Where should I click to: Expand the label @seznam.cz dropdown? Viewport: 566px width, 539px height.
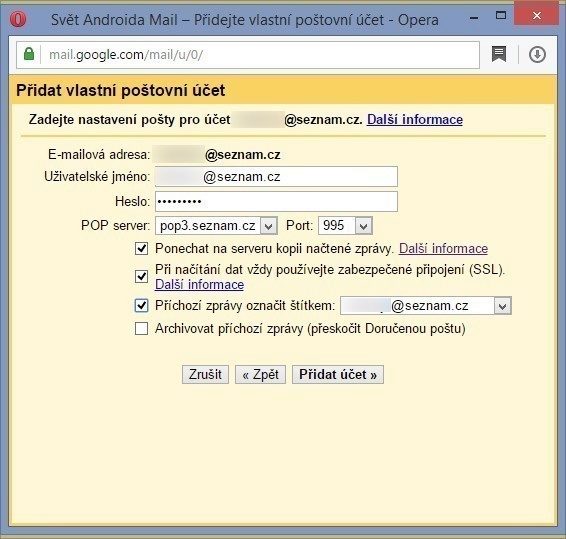click(x=502, y=306)
